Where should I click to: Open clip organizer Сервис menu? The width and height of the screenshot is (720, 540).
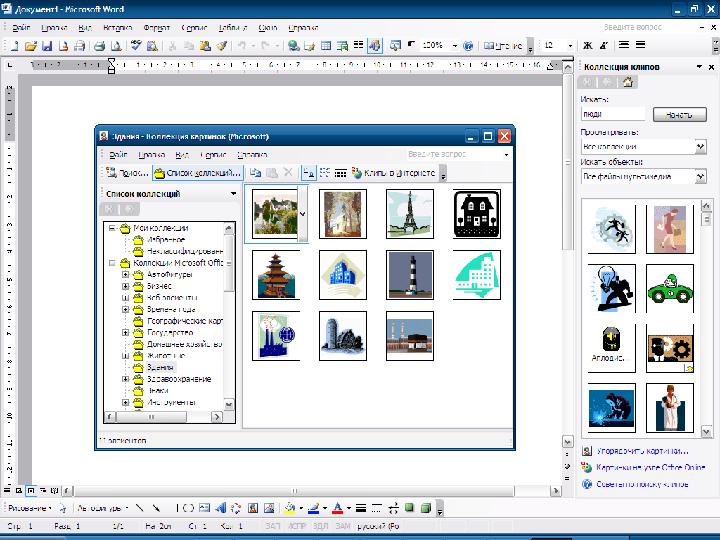coord(213,155)
